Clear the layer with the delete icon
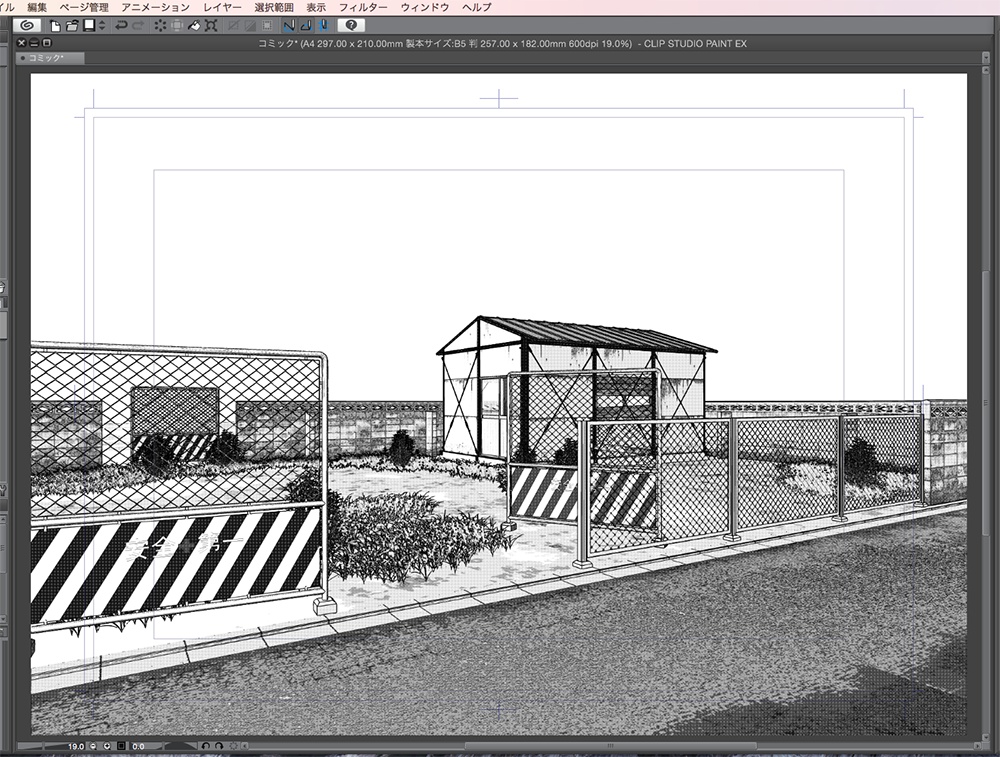 point(160,26)
